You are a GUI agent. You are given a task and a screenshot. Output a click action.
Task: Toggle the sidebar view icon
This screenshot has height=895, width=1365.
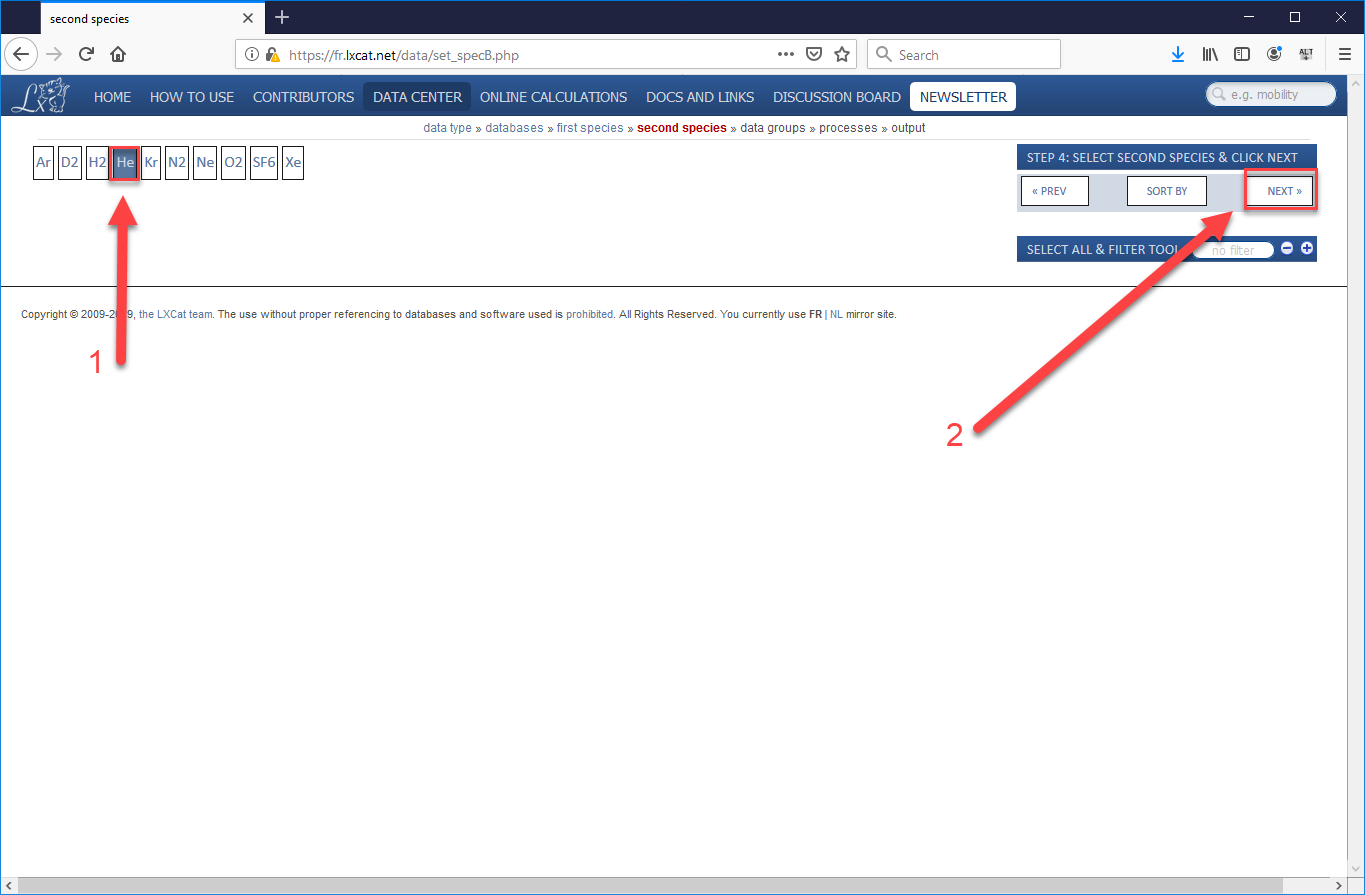click(x=1241, y=55)
